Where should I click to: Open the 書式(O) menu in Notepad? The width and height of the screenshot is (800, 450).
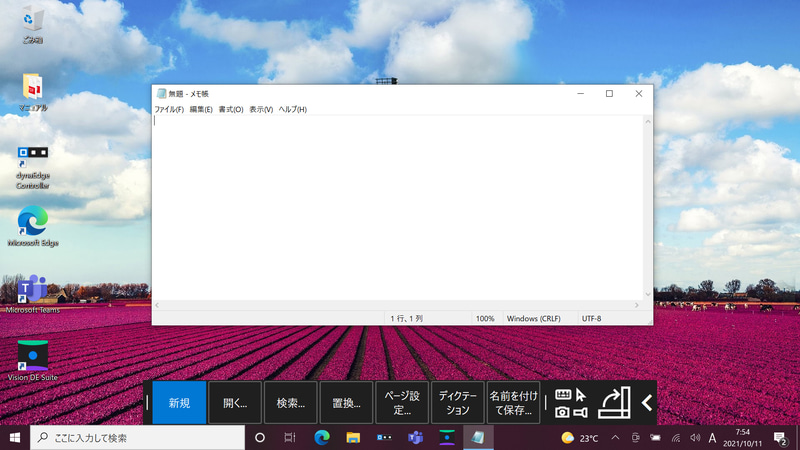tap(231, 109)
